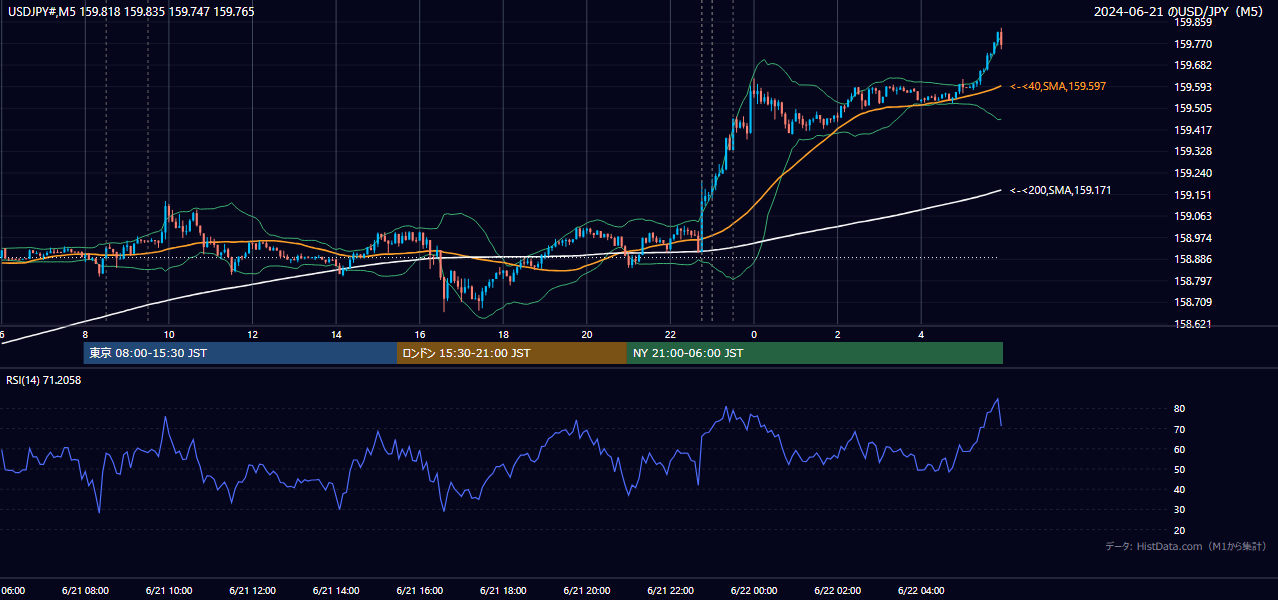Click the '6/21 18:00' date label on bottom axis
This screenshot has width=1278, height=600.
pos(503,591)
